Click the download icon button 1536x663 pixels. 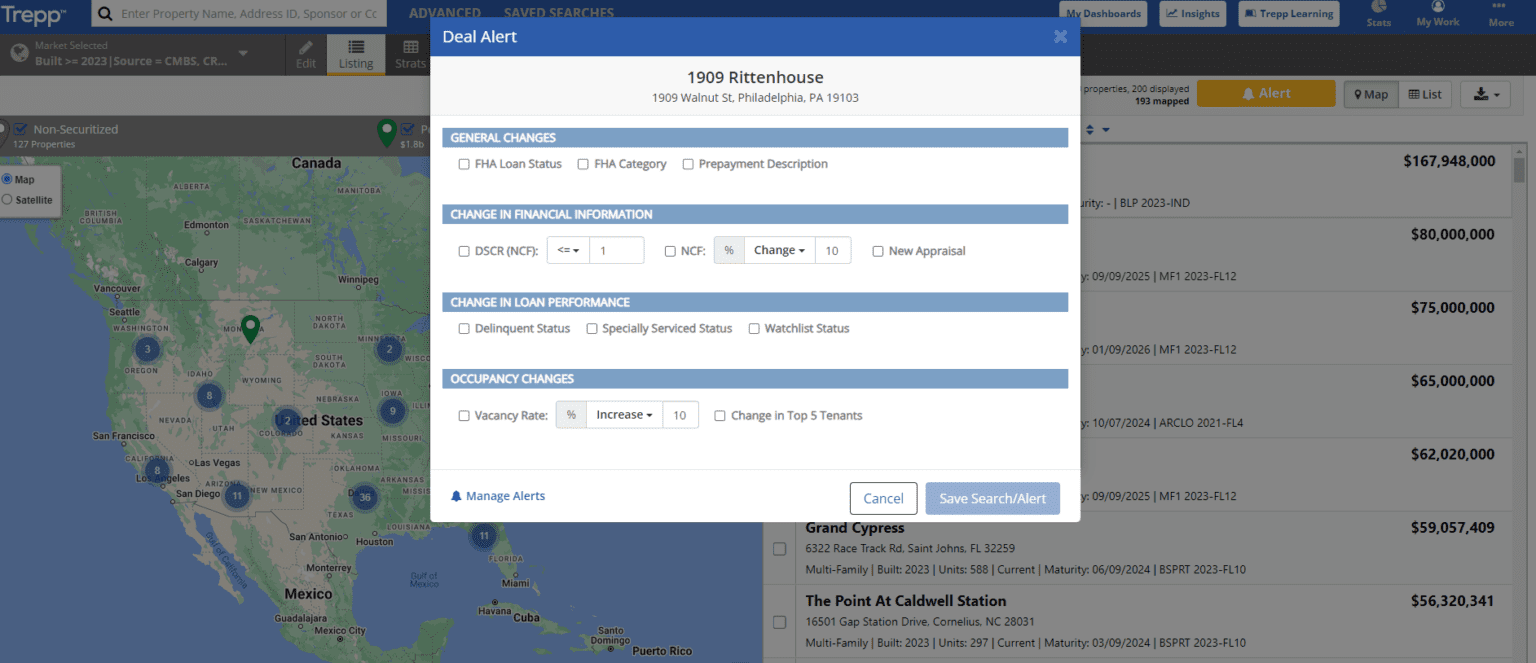click(1485, 94)
